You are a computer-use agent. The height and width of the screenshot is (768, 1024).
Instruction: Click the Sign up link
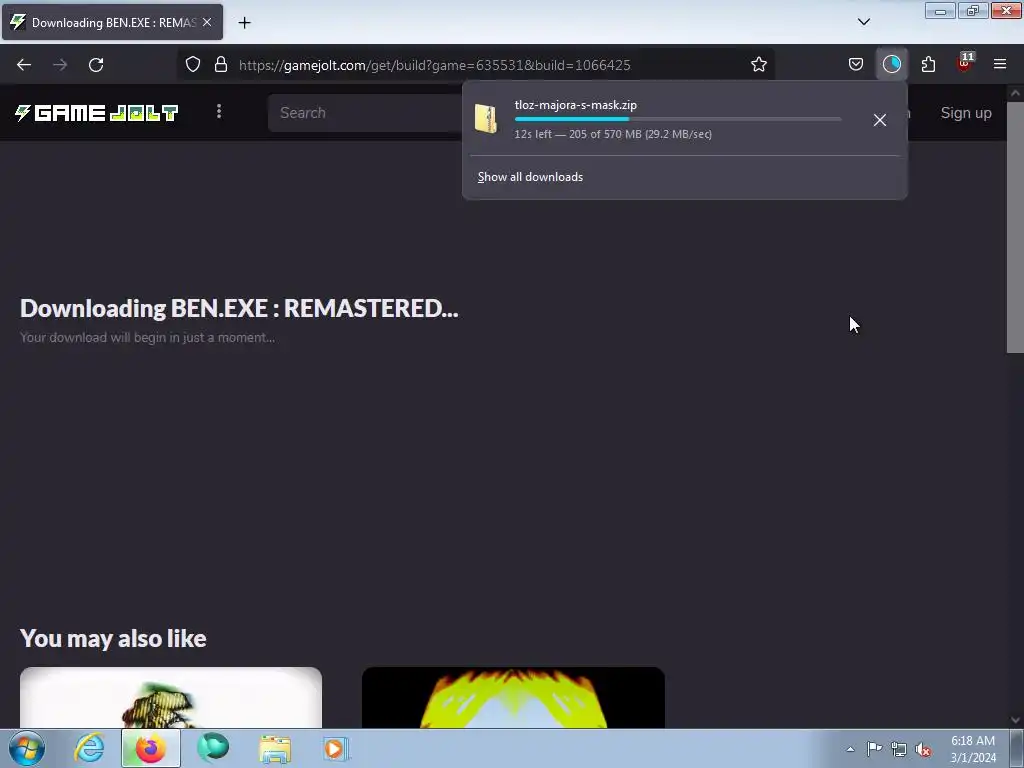[x=966, y=113]
